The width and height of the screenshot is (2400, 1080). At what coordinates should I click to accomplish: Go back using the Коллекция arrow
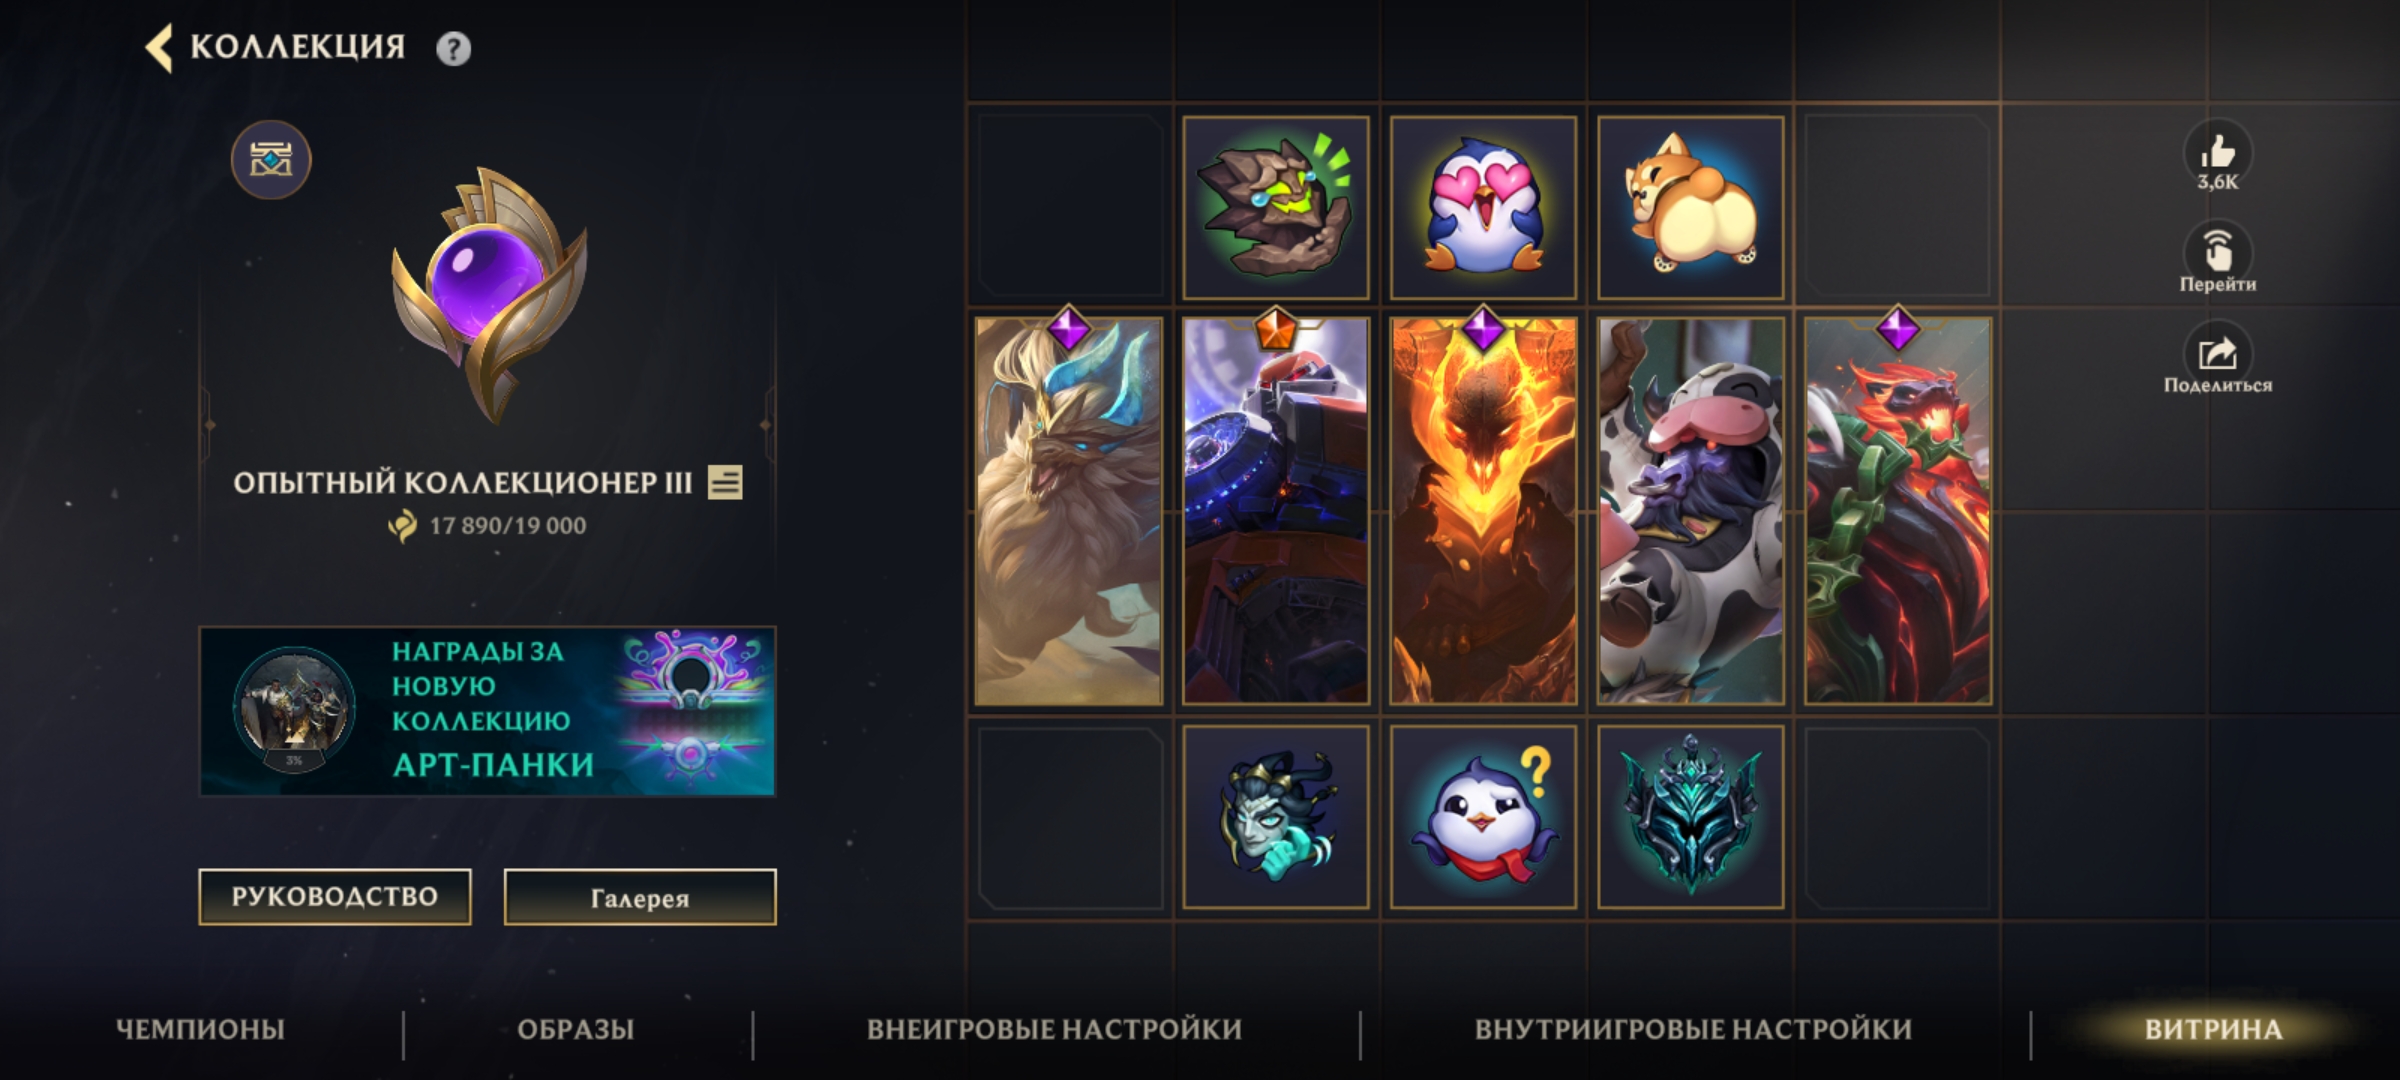click(x=160, y=47)
